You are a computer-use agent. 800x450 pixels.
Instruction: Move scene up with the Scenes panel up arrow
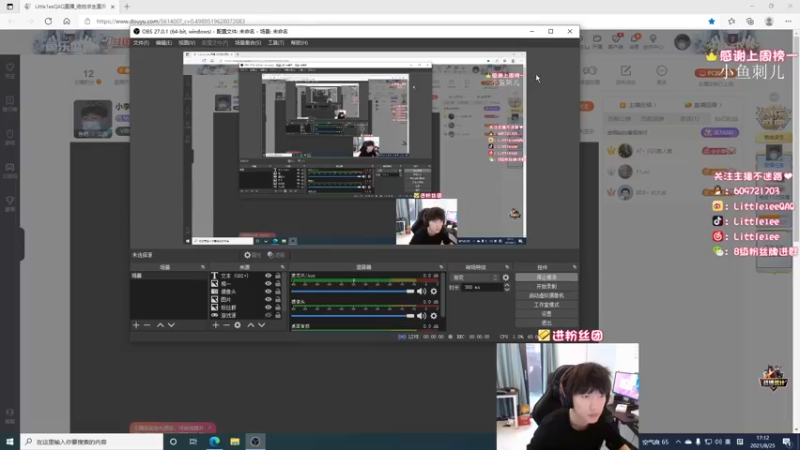160,325
